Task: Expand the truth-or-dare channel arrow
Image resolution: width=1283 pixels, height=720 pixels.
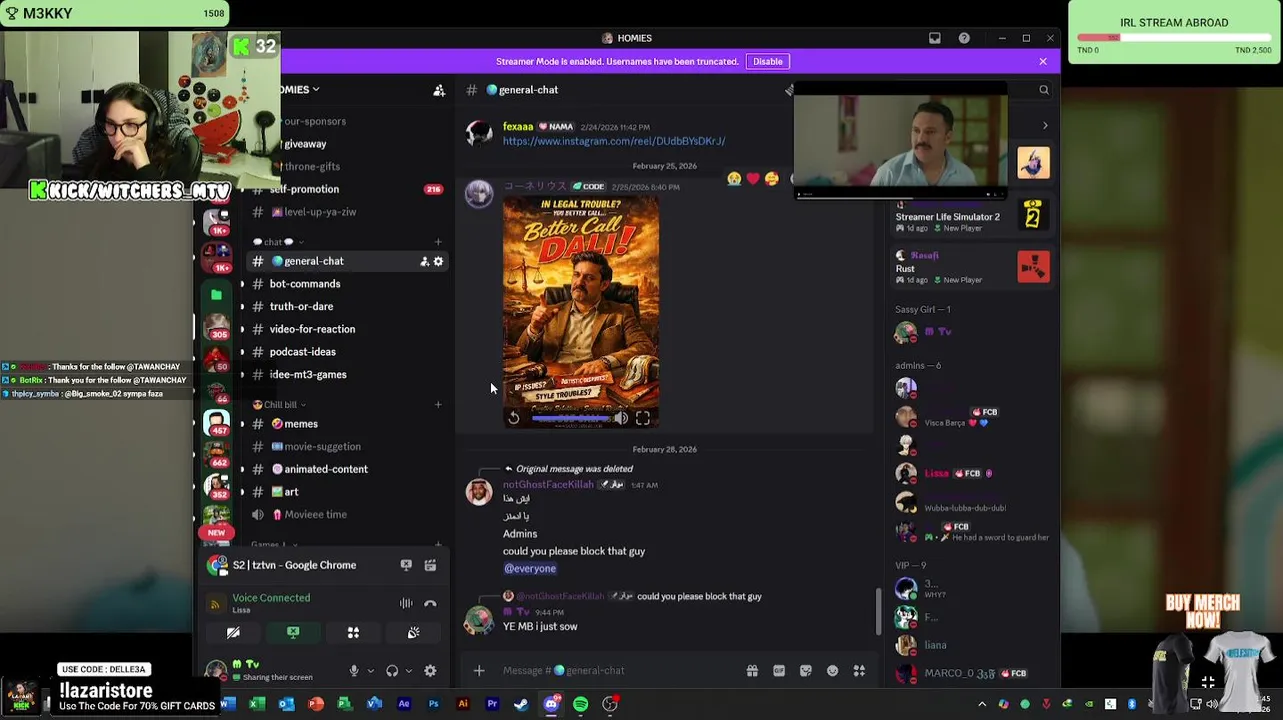Action: coord(242,307)
